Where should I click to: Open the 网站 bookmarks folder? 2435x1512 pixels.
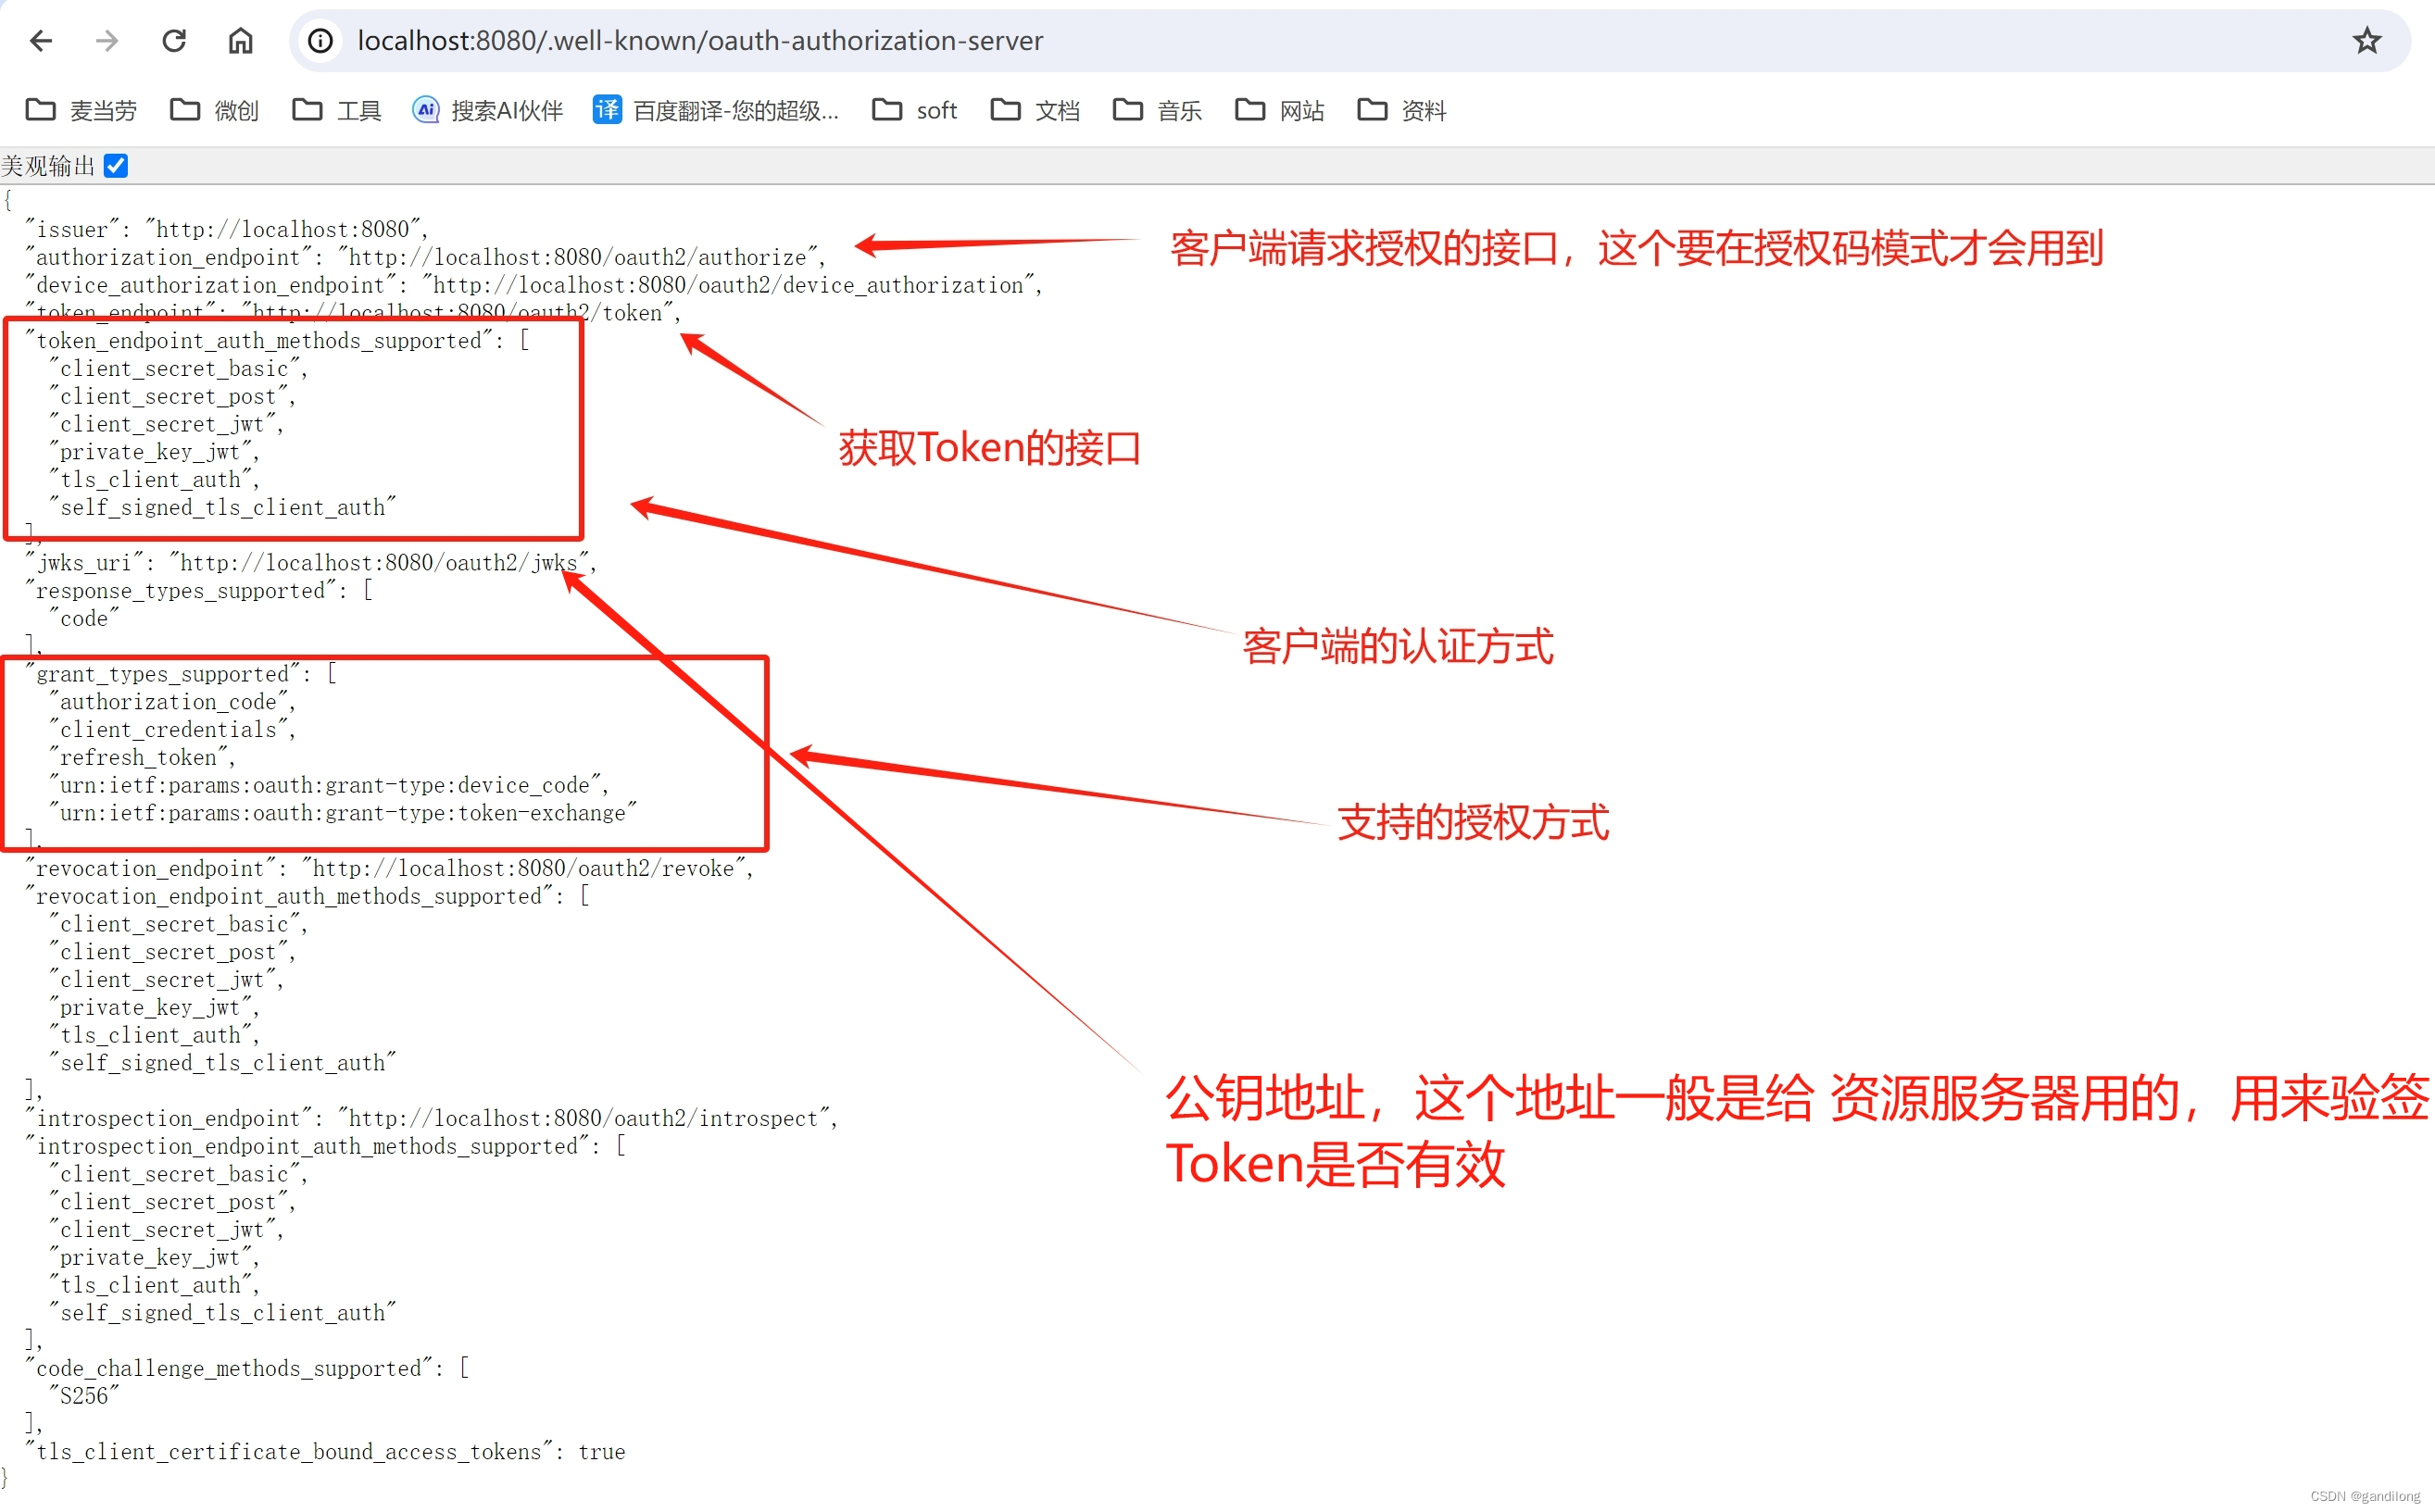point(1280,110)
